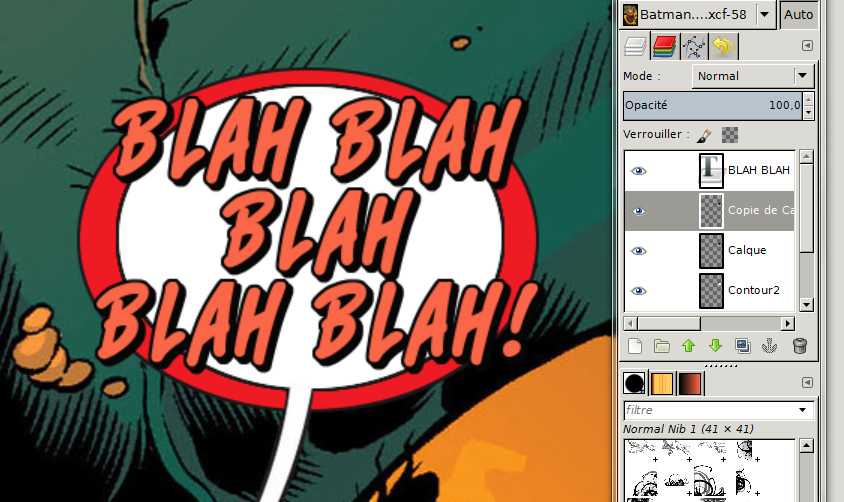Switch to the Layers tab
Viewport: 844px width, 502px height.
coord(635,46)
